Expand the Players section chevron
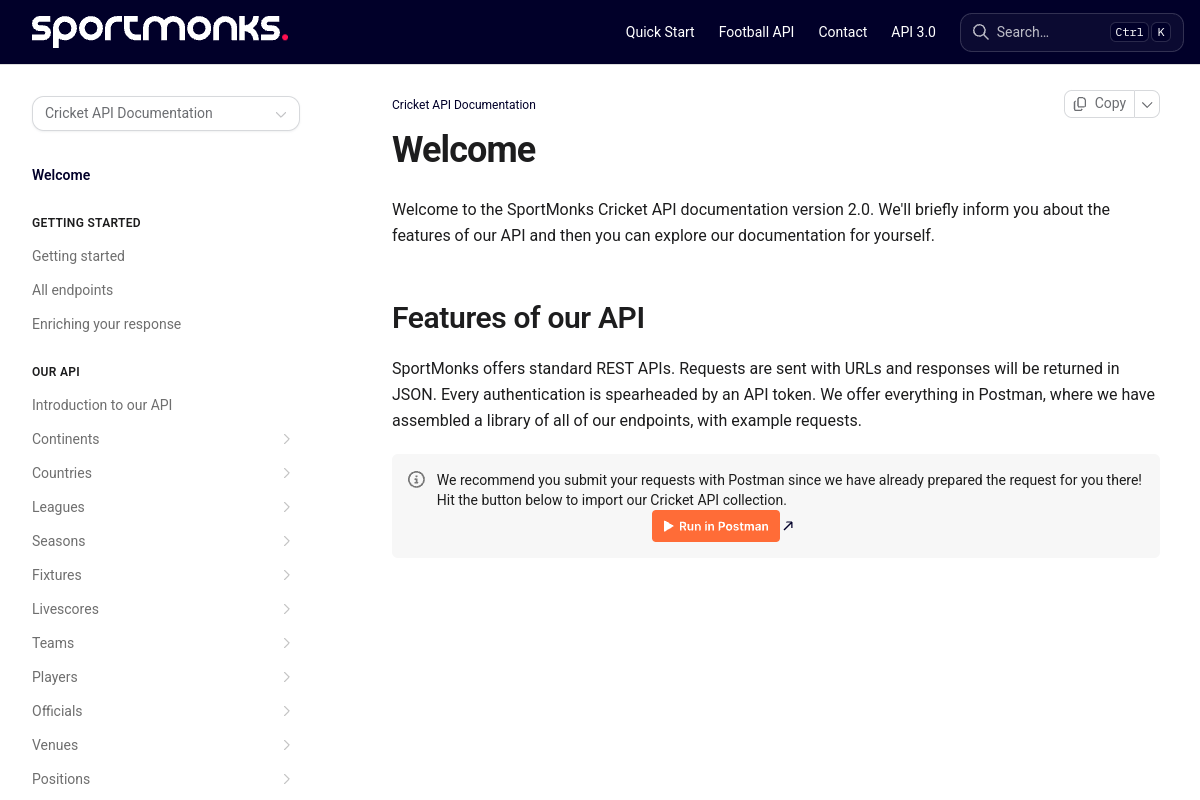This screenshot has width=1200, height=800. (x=287, y=677)
